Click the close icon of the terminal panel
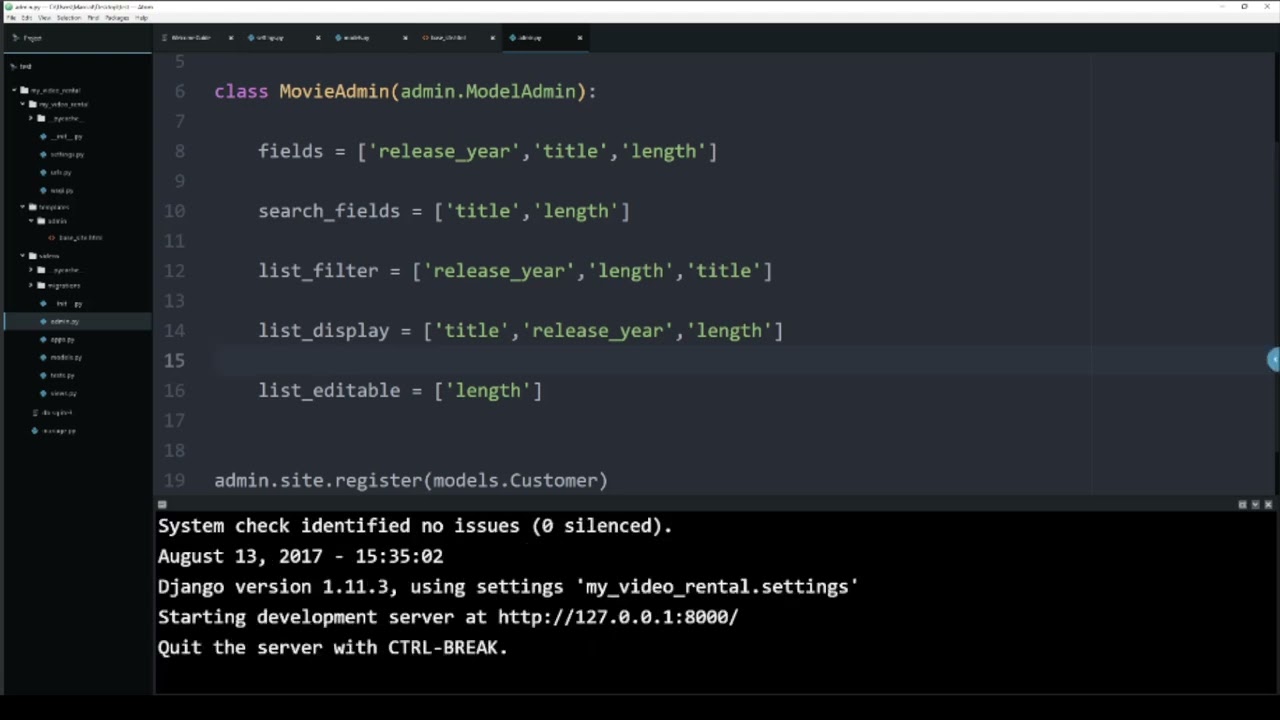This screenshot has height=720, width=1280. pos(1269,505)
